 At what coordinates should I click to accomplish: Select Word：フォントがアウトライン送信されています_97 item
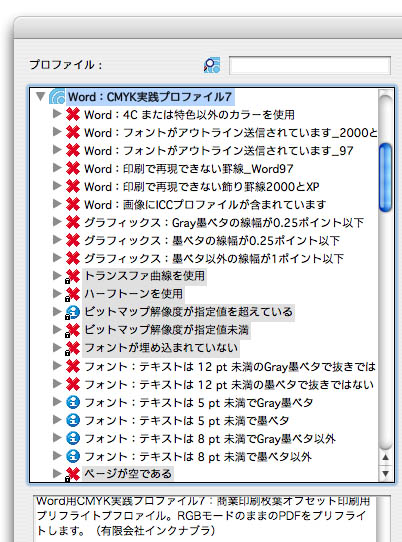pos(218,151)
